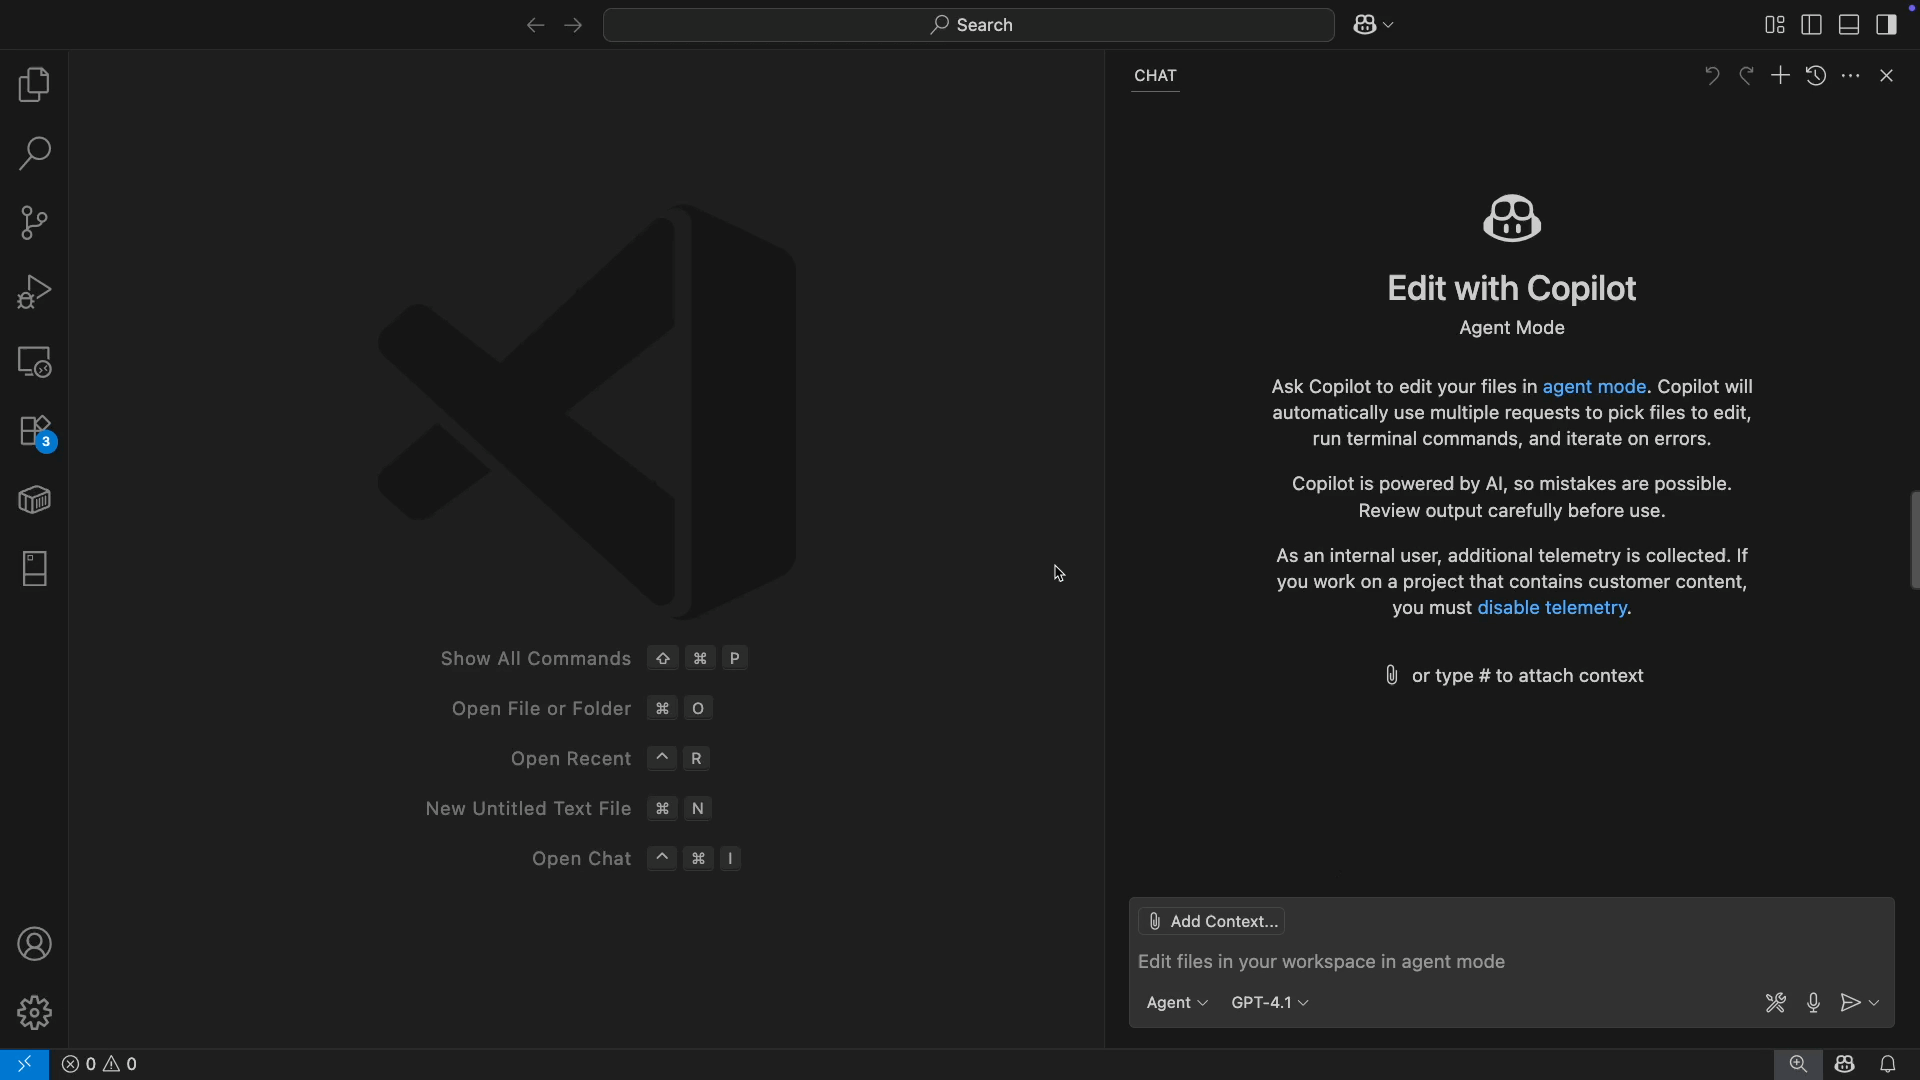Viewport: 1920px width, 1080px height.
Task: Toggle the secondary side bar
Action: 1886,25
